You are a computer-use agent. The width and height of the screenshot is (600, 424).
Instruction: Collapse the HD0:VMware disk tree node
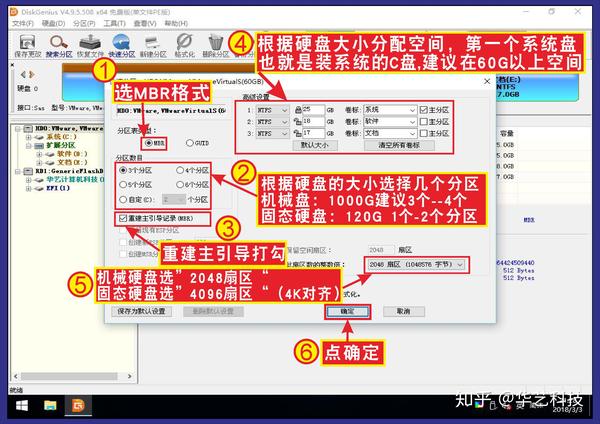(x=18, y=129)
